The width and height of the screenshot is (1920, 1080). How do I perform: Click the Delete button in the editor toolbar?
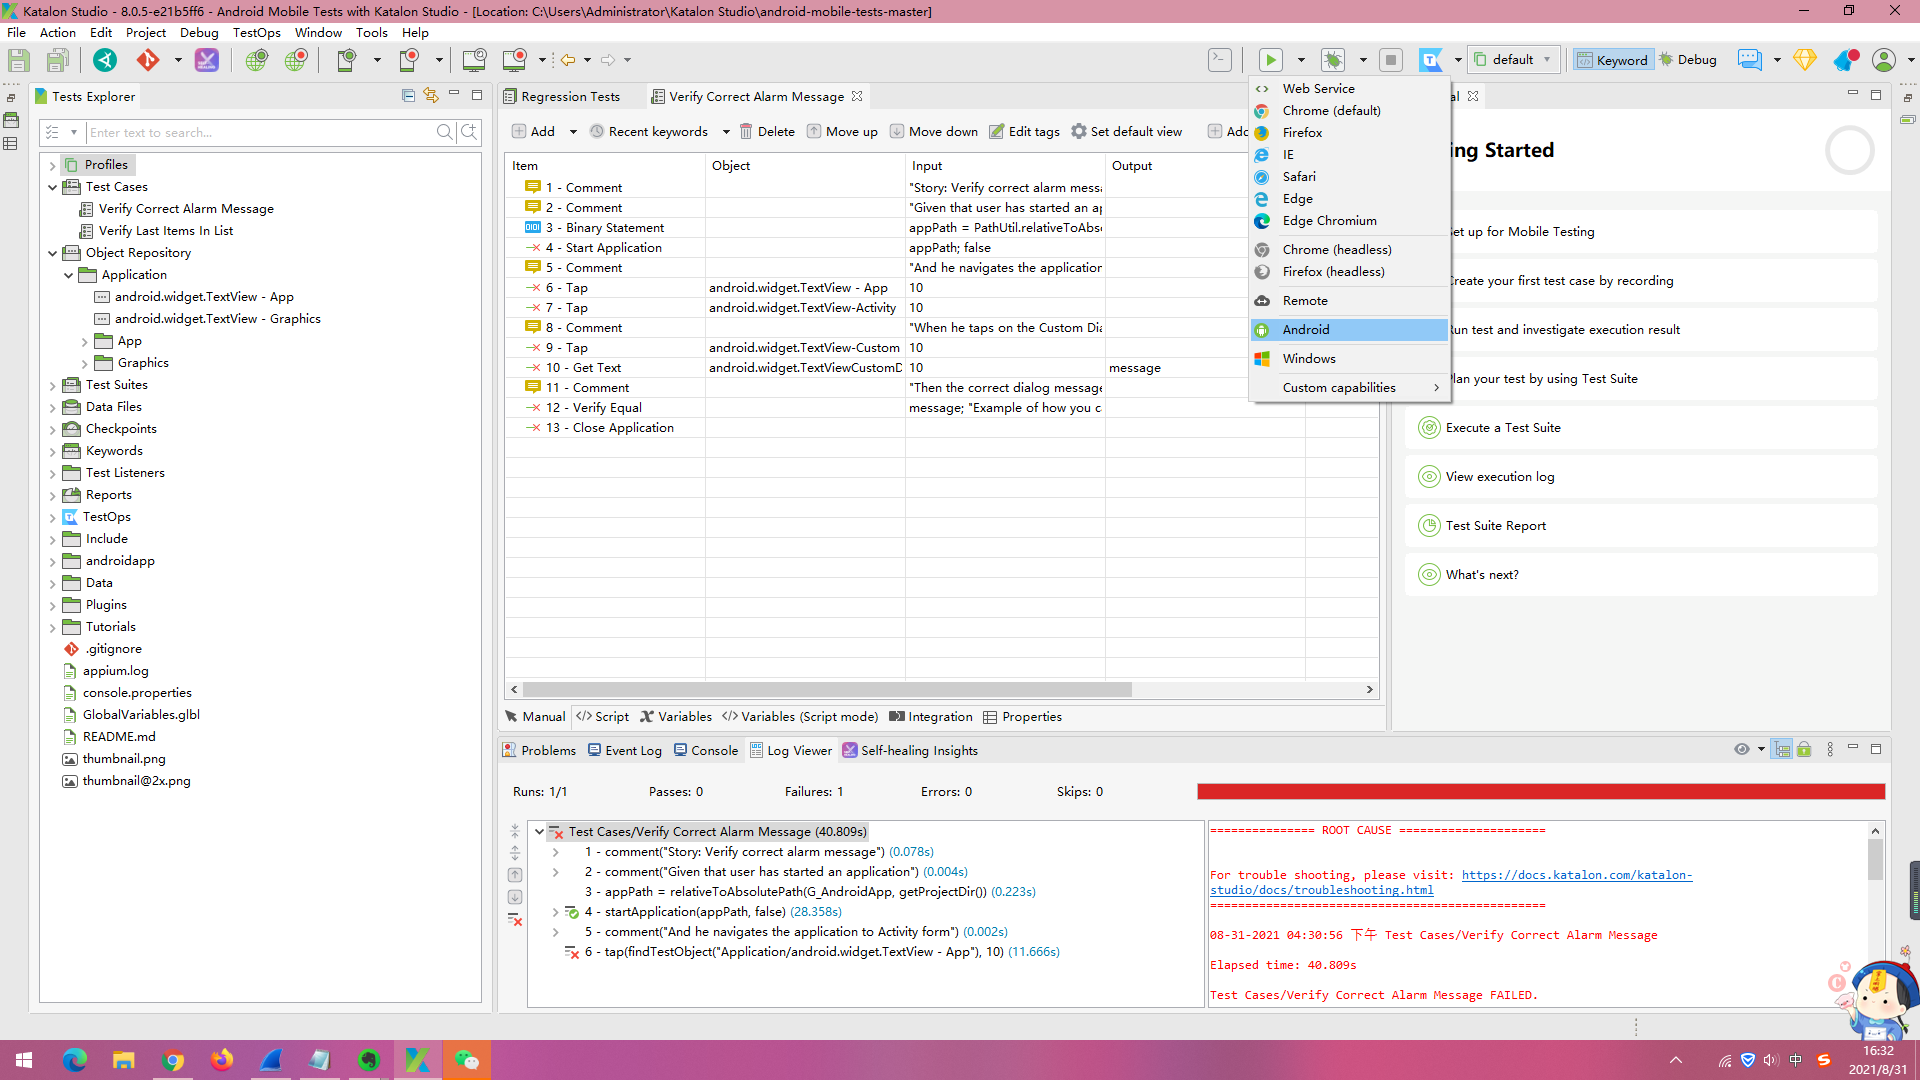click(767, 132)
